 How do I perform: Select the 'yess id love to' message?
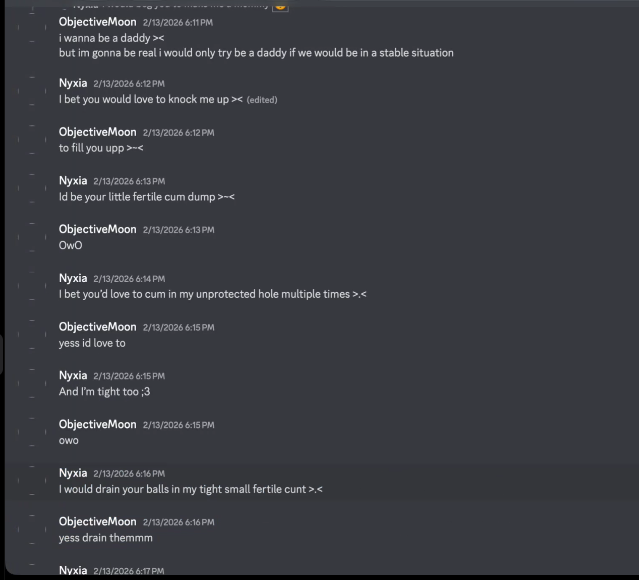coord(92,343)
